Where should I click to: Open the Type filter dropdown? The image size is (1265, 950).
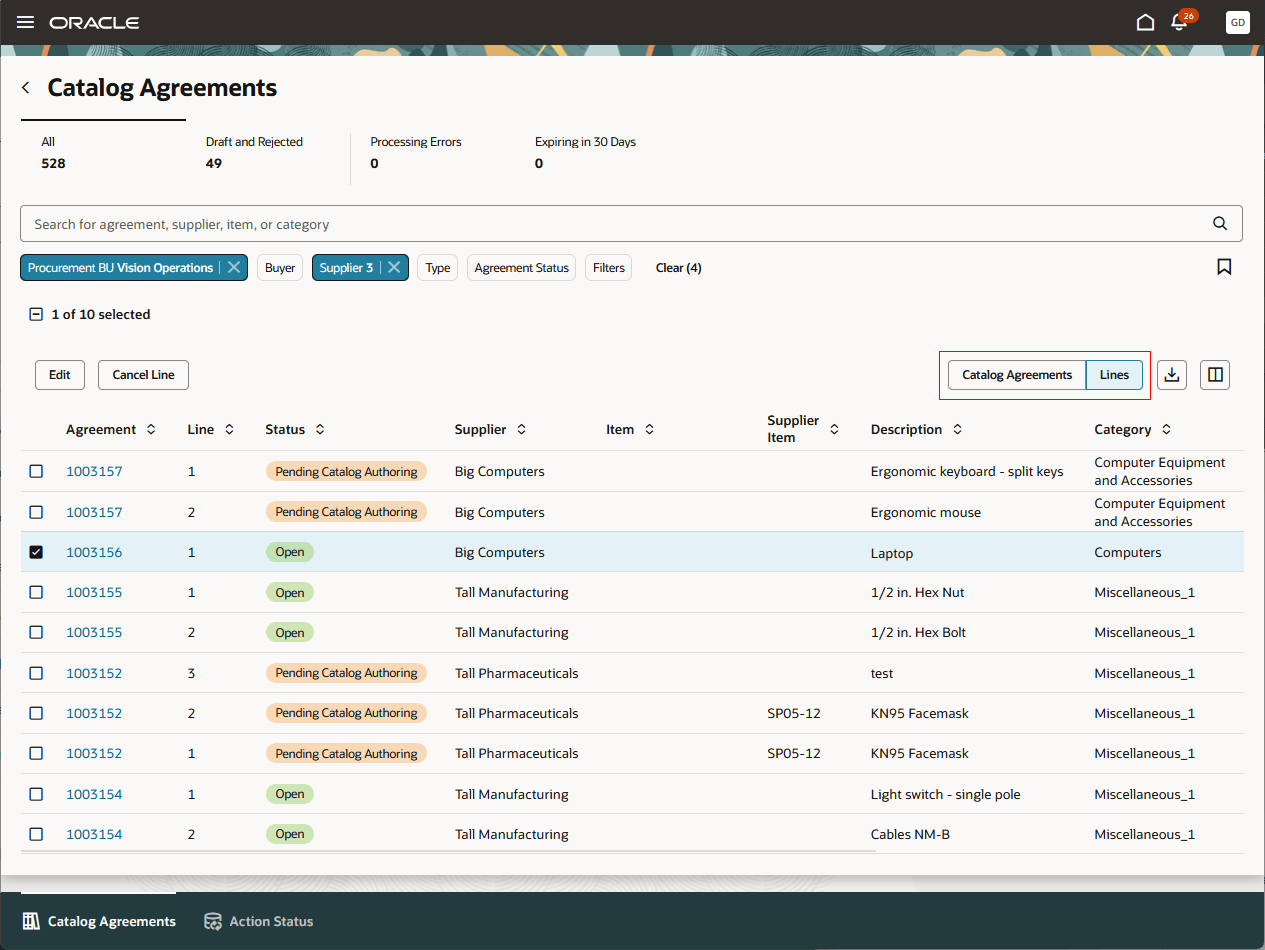(x=437, y=267)
